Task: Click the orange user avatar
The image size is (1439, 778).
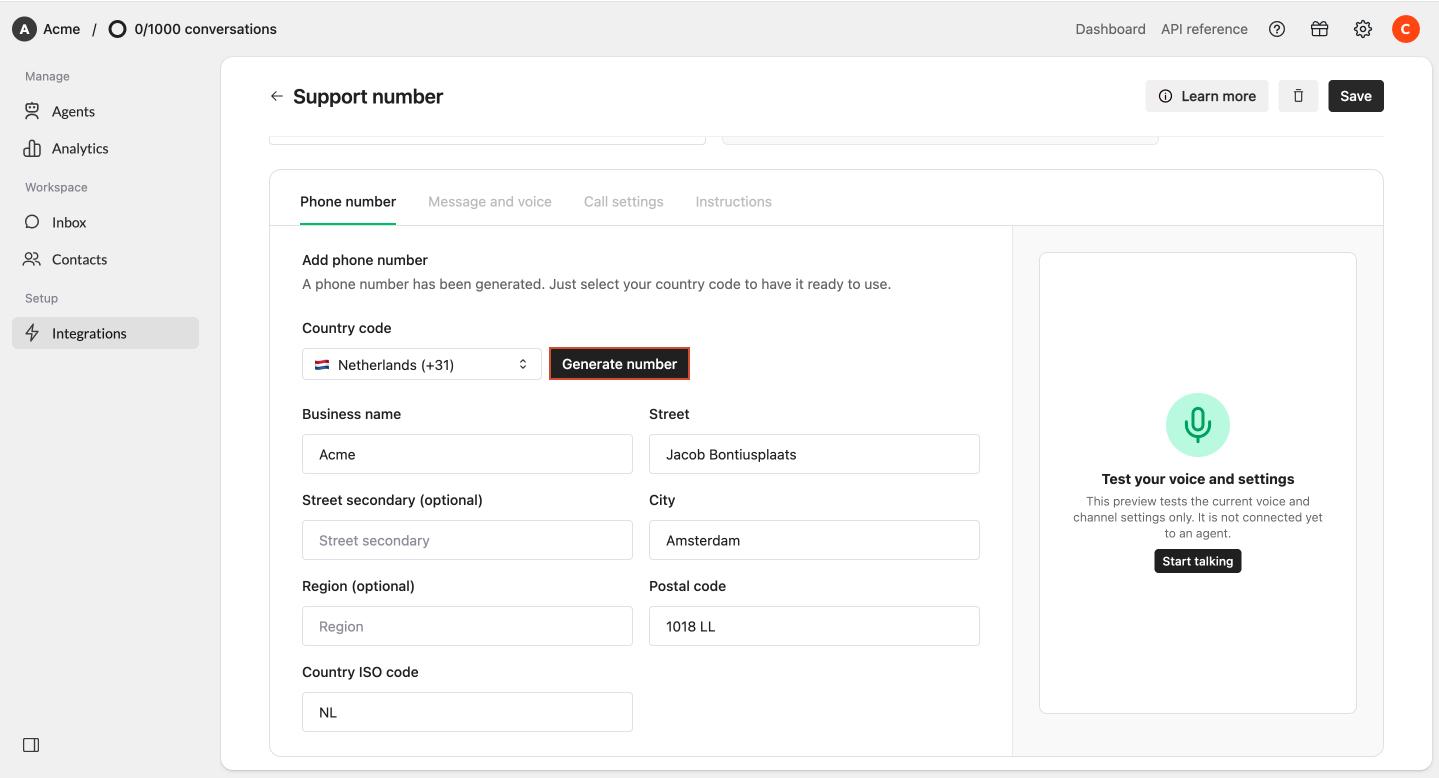Action: click(1406, 29)
